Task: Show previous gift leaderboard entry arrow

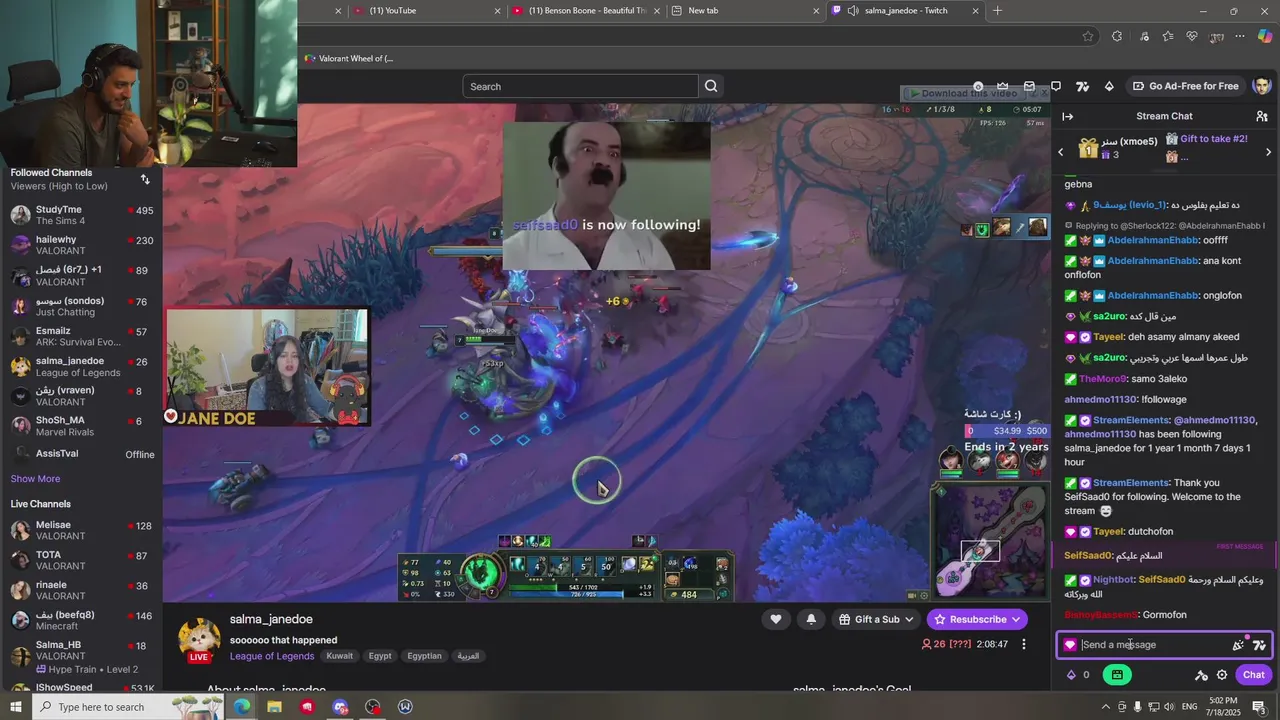Action: (x=1061, y=152)
